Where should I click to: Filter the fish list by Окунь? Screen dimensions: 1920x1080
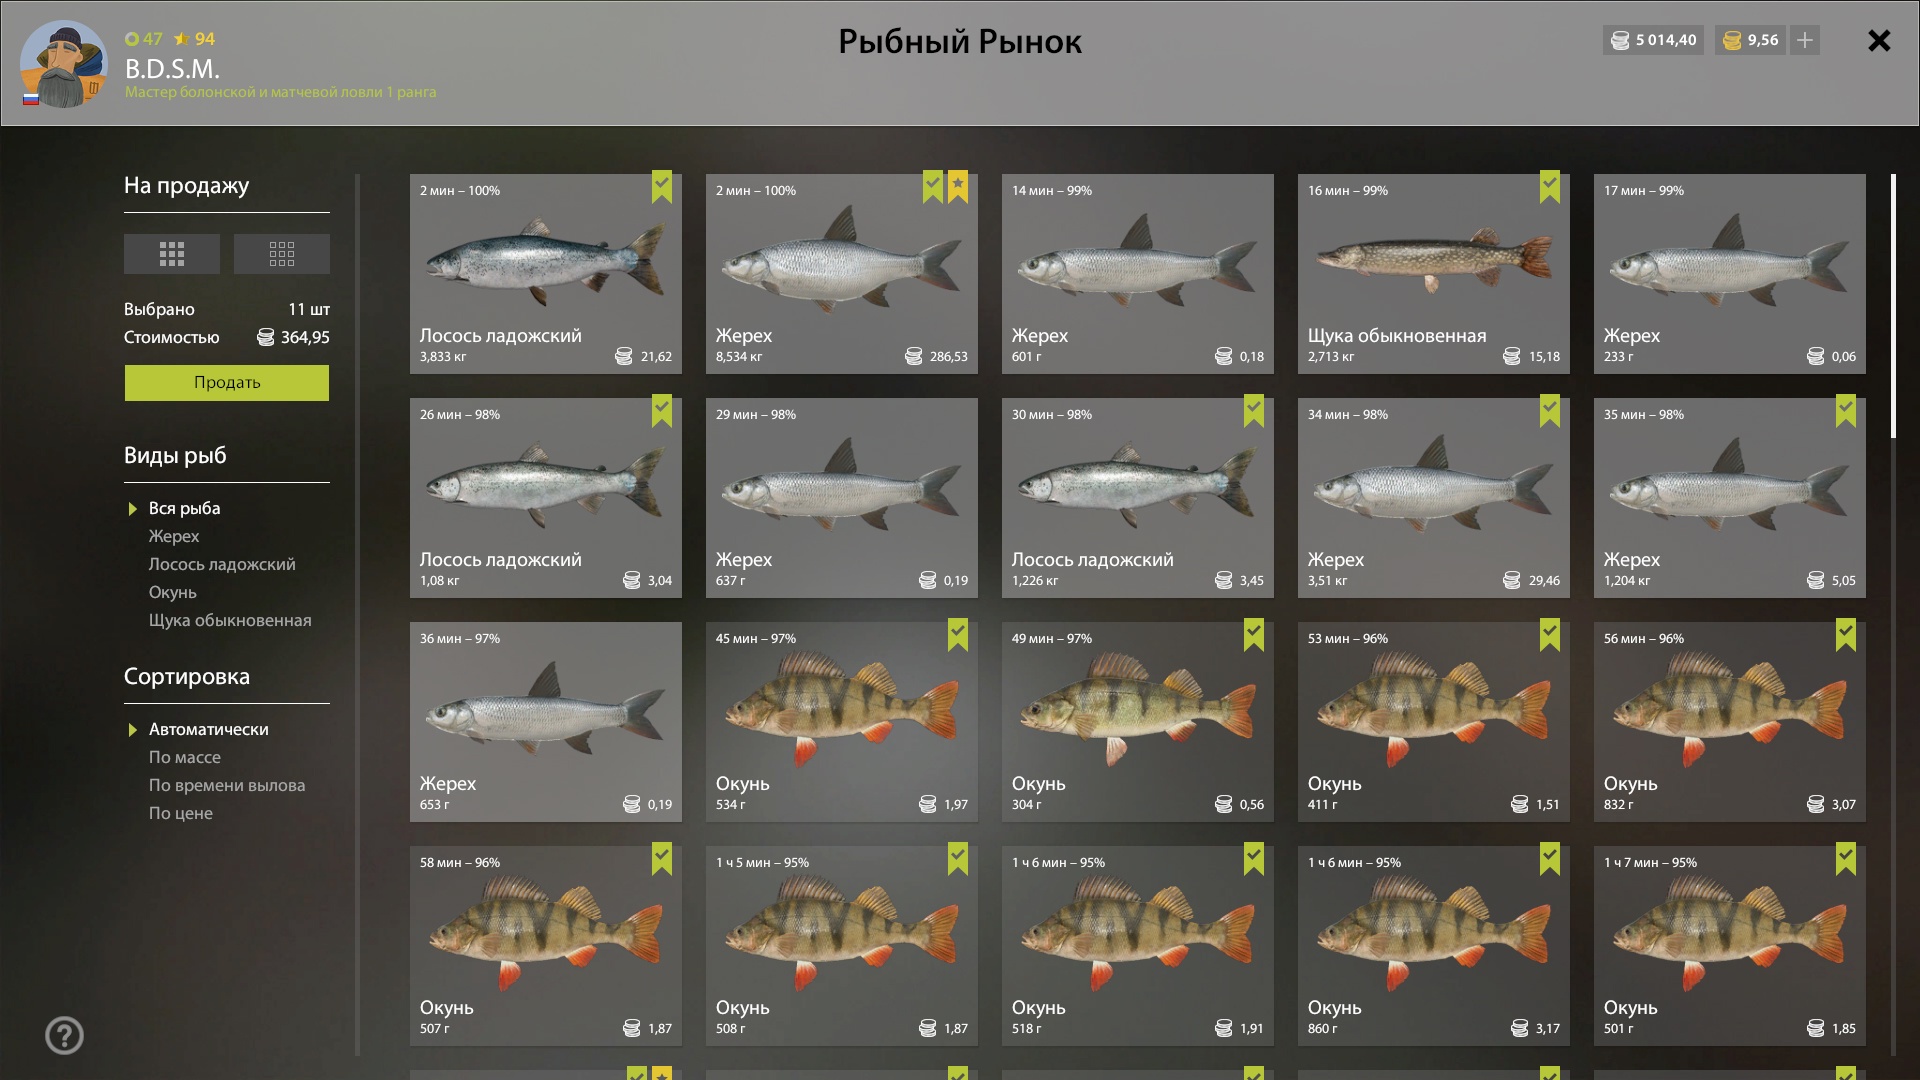[173, 592]
